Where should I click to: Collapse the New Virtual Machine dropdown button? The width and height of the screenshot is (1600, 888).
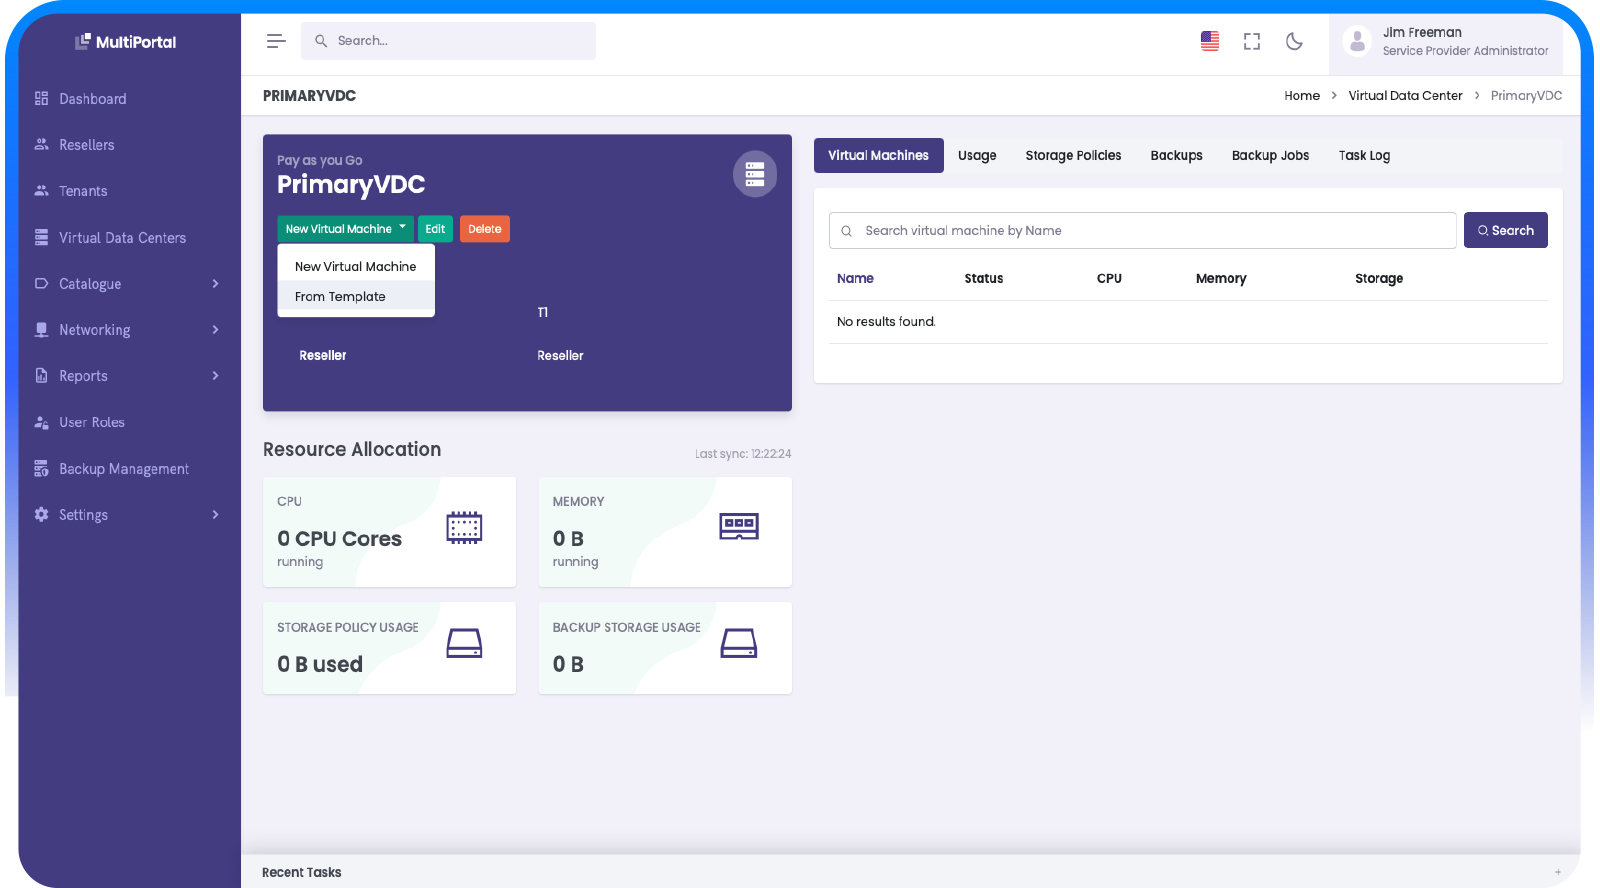345,229
